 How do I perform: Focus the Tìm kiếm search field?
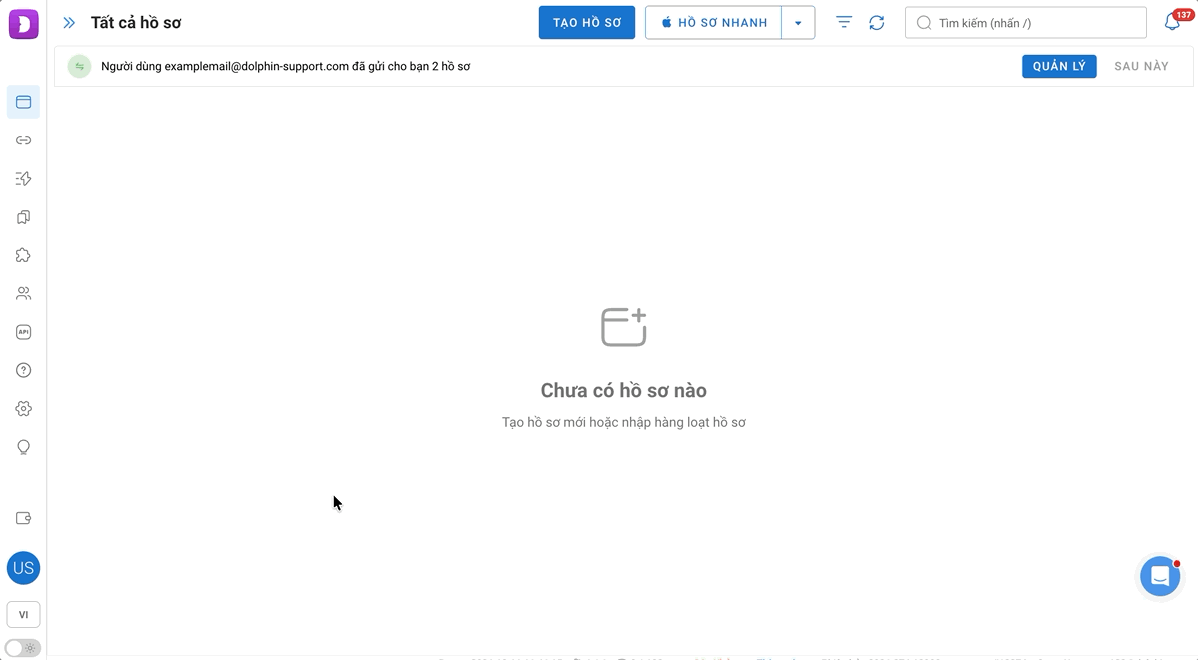pos(1025,23)
